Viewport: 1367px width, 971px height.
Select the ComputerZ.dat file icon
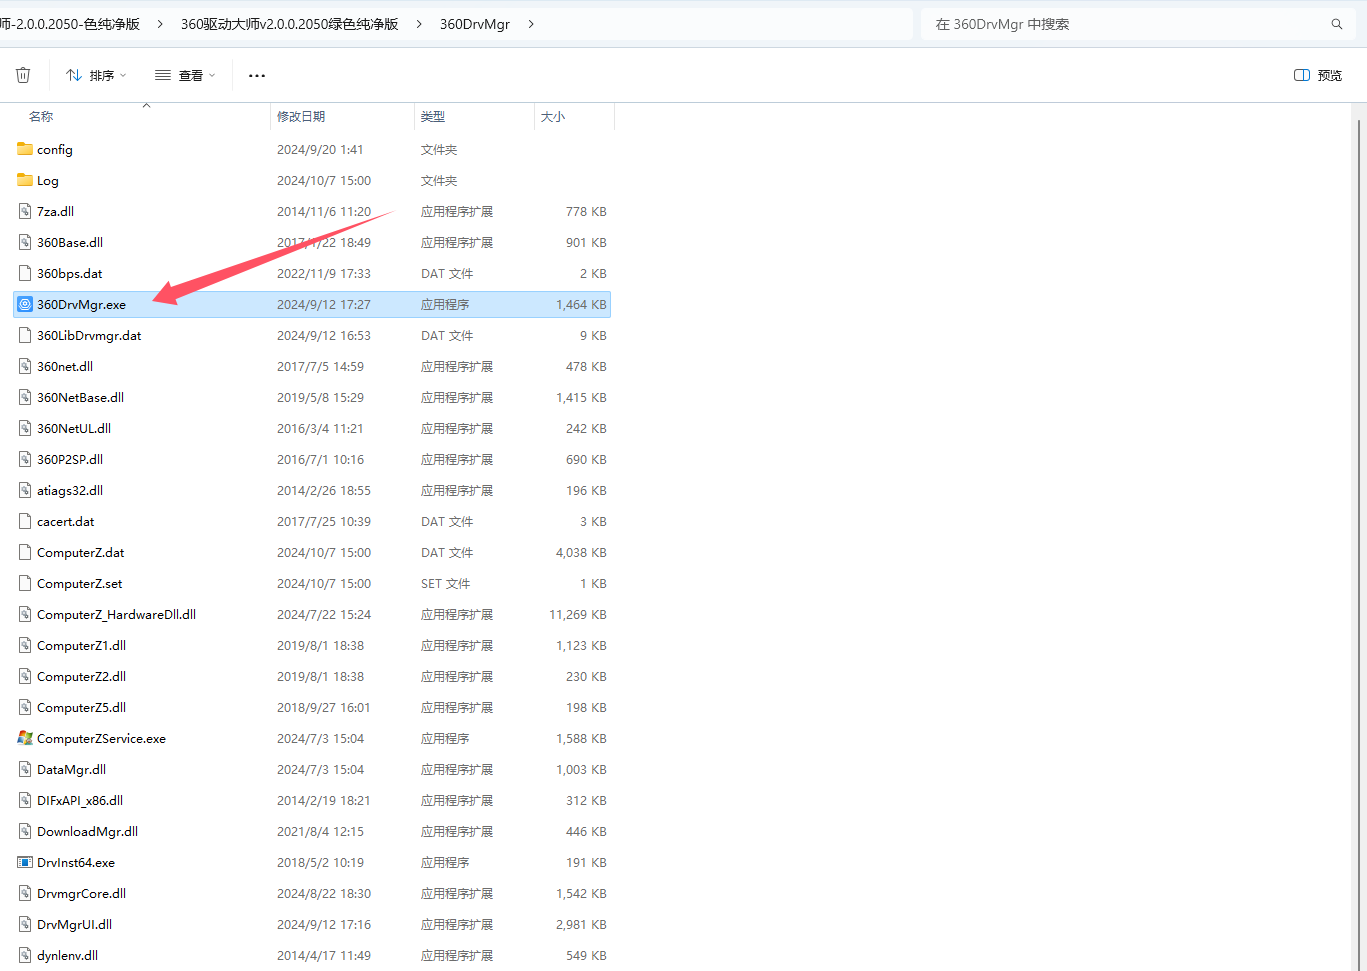25,552
